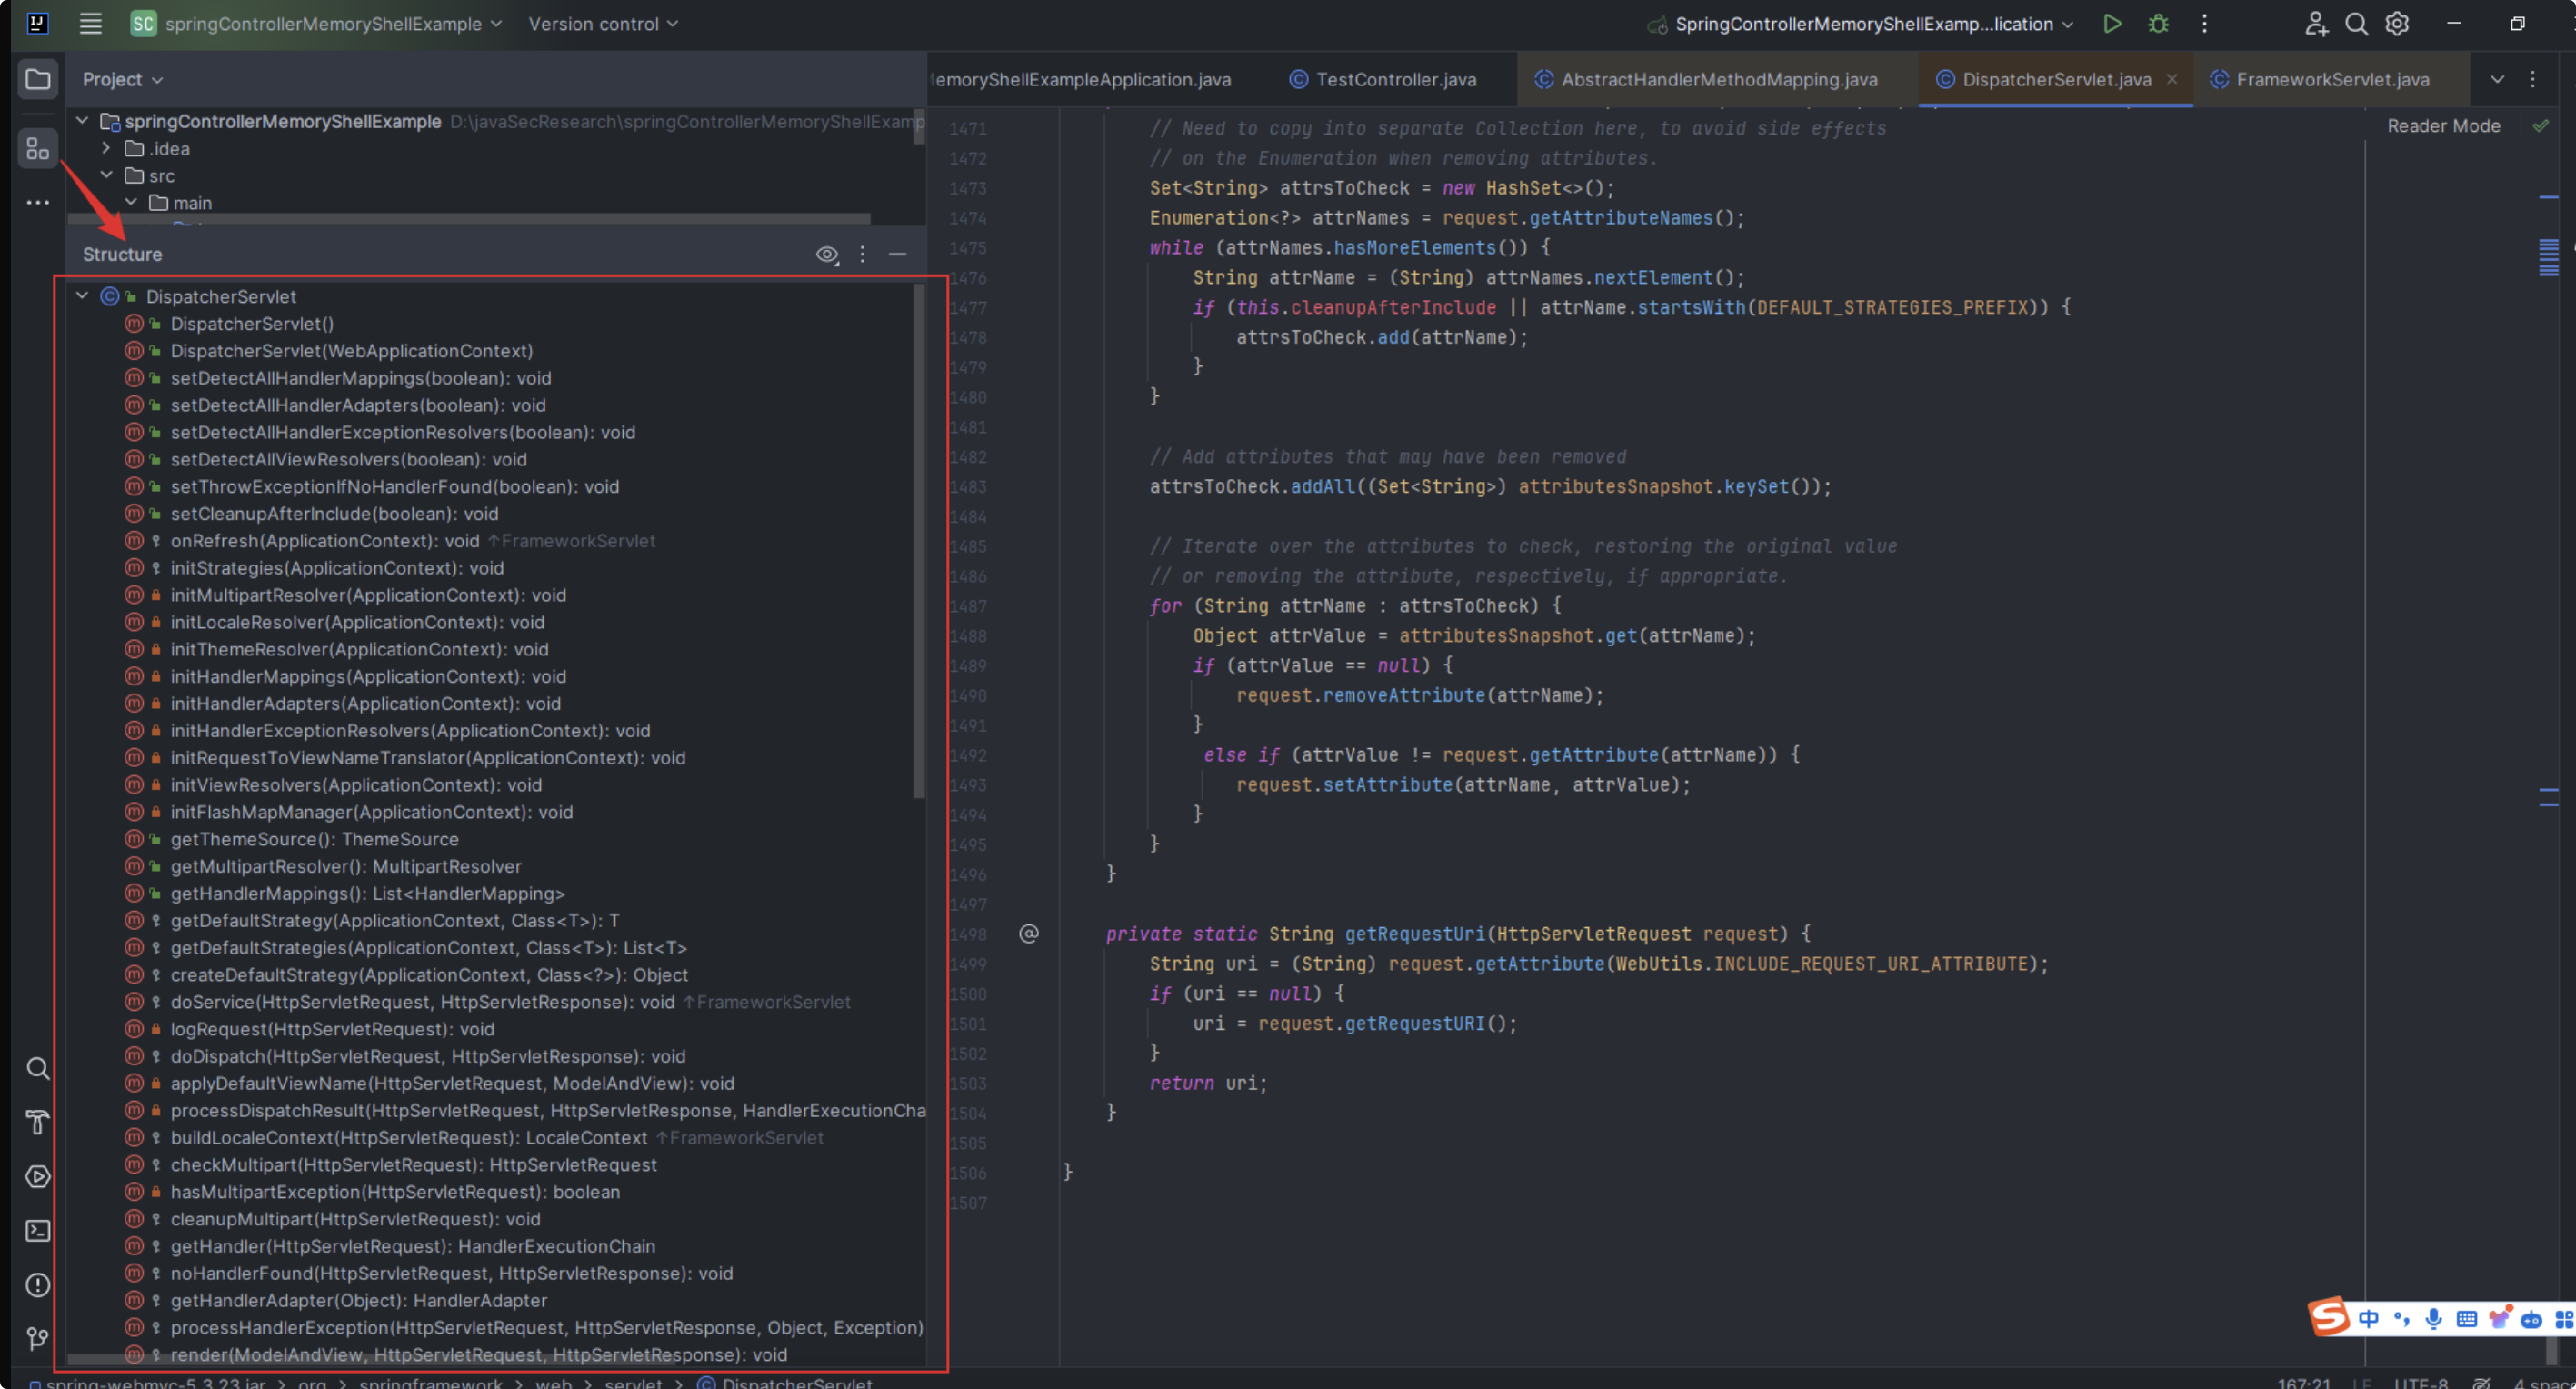
Task: Open IDE settings gear icon
Action: [2397, 24]
